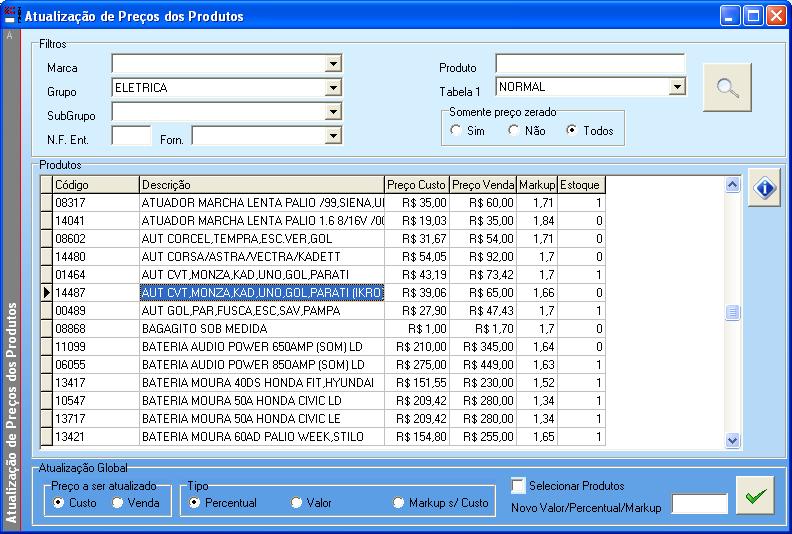Open the Tabela 1 dropdown showing NORMAL
The image size is (792, 534).
(x=677, y=88)
